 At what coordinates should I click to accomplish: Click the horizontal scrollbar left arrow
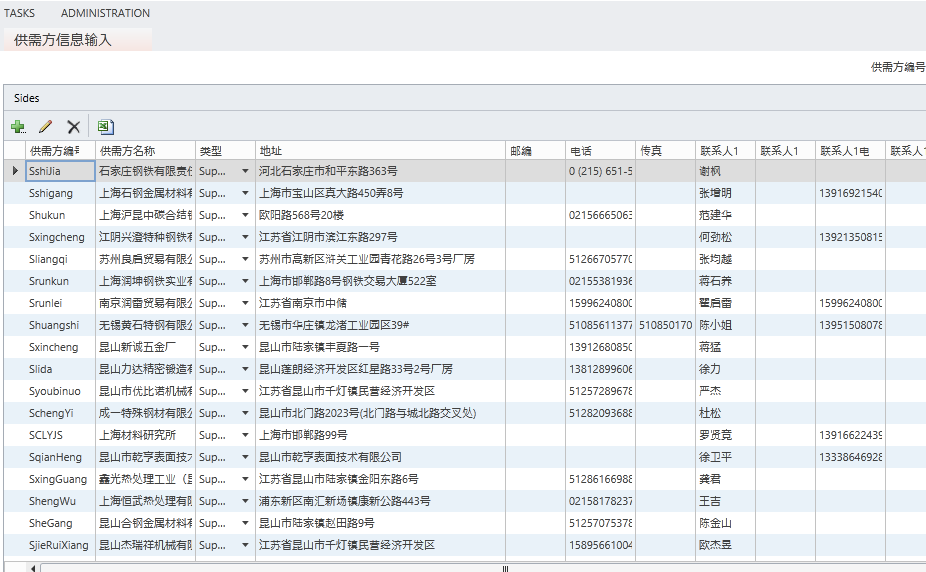tap(34, 568)
